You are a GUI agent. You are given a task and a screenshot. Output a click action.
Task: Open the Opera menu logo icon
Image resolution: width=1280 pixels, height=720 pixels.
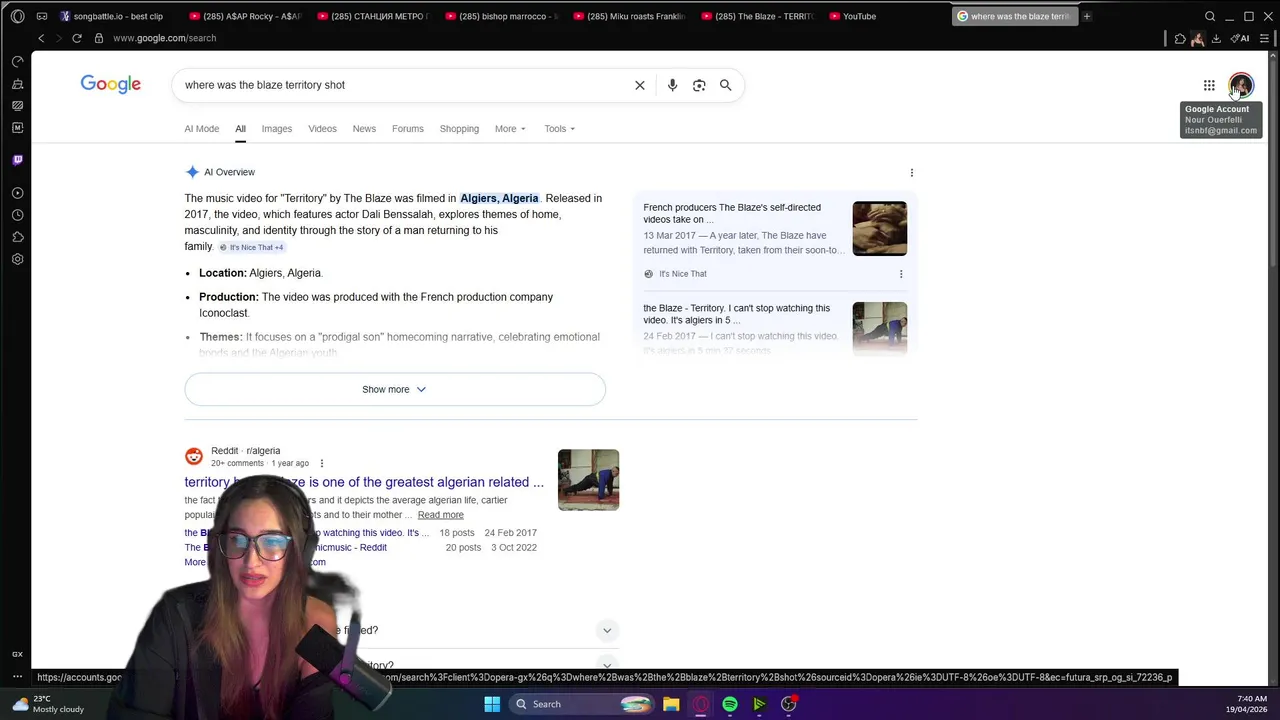(17, 16)
